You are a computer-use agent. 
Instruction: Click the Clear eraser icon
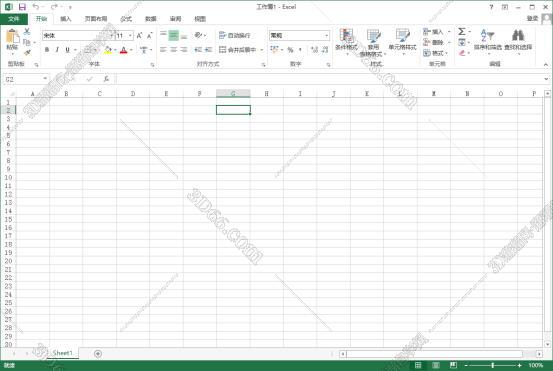click(x=462, y=53)
